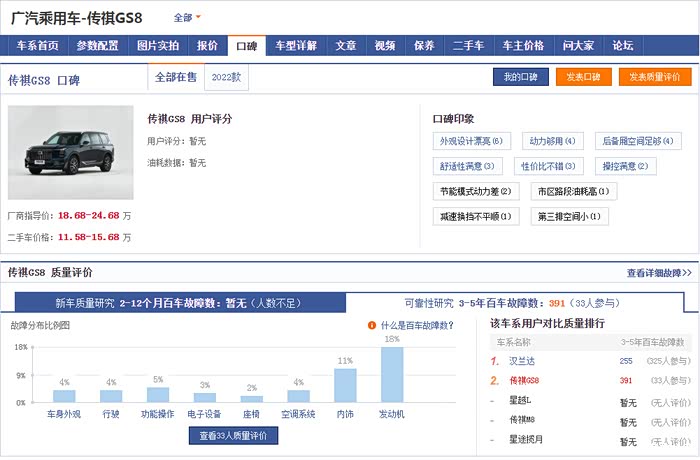Switch to 新车质量研究 tab

(x=180, y=303)
